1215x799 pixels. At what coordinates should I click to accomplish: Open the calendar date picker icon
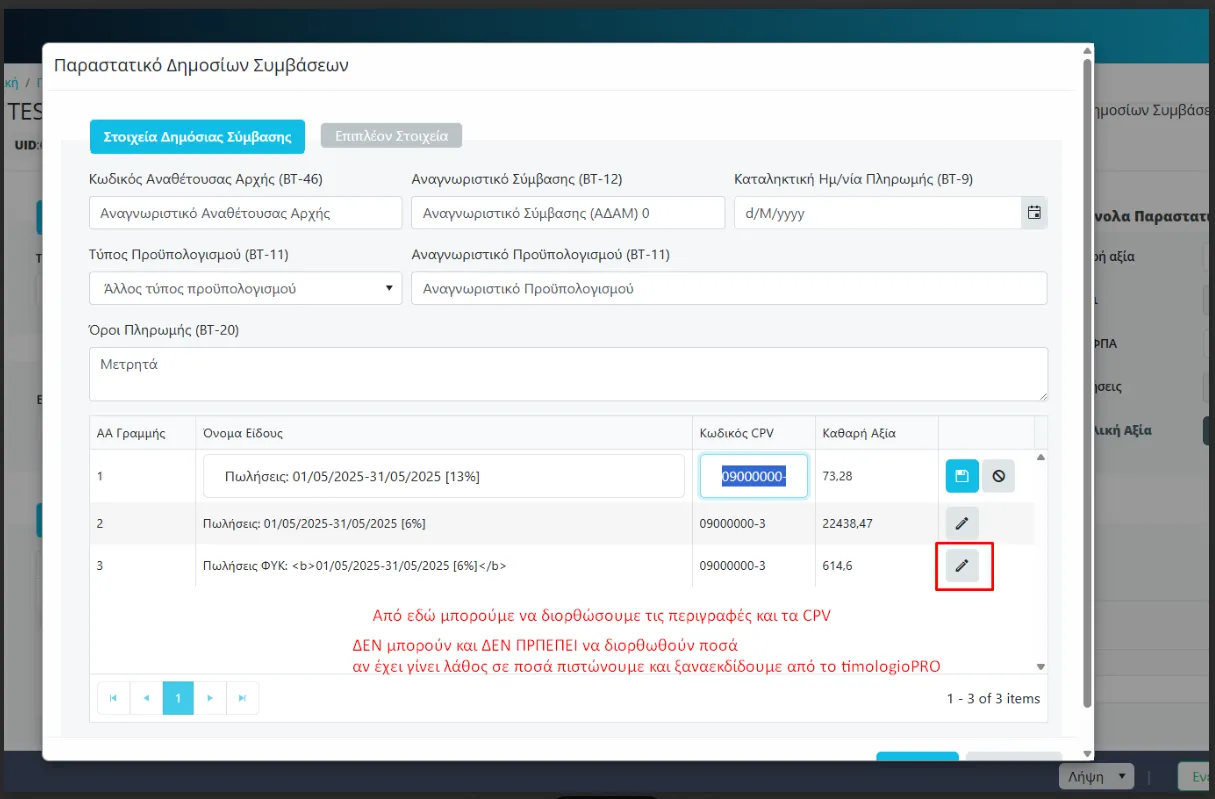1034,213
